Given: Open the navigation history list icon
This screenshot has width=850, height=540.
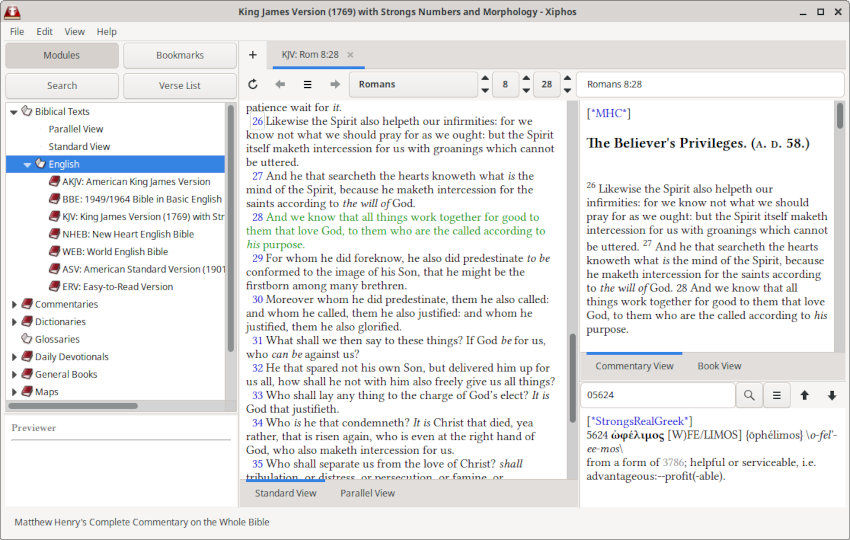Looking at the screenshot, I should click(x=307, y=84).
